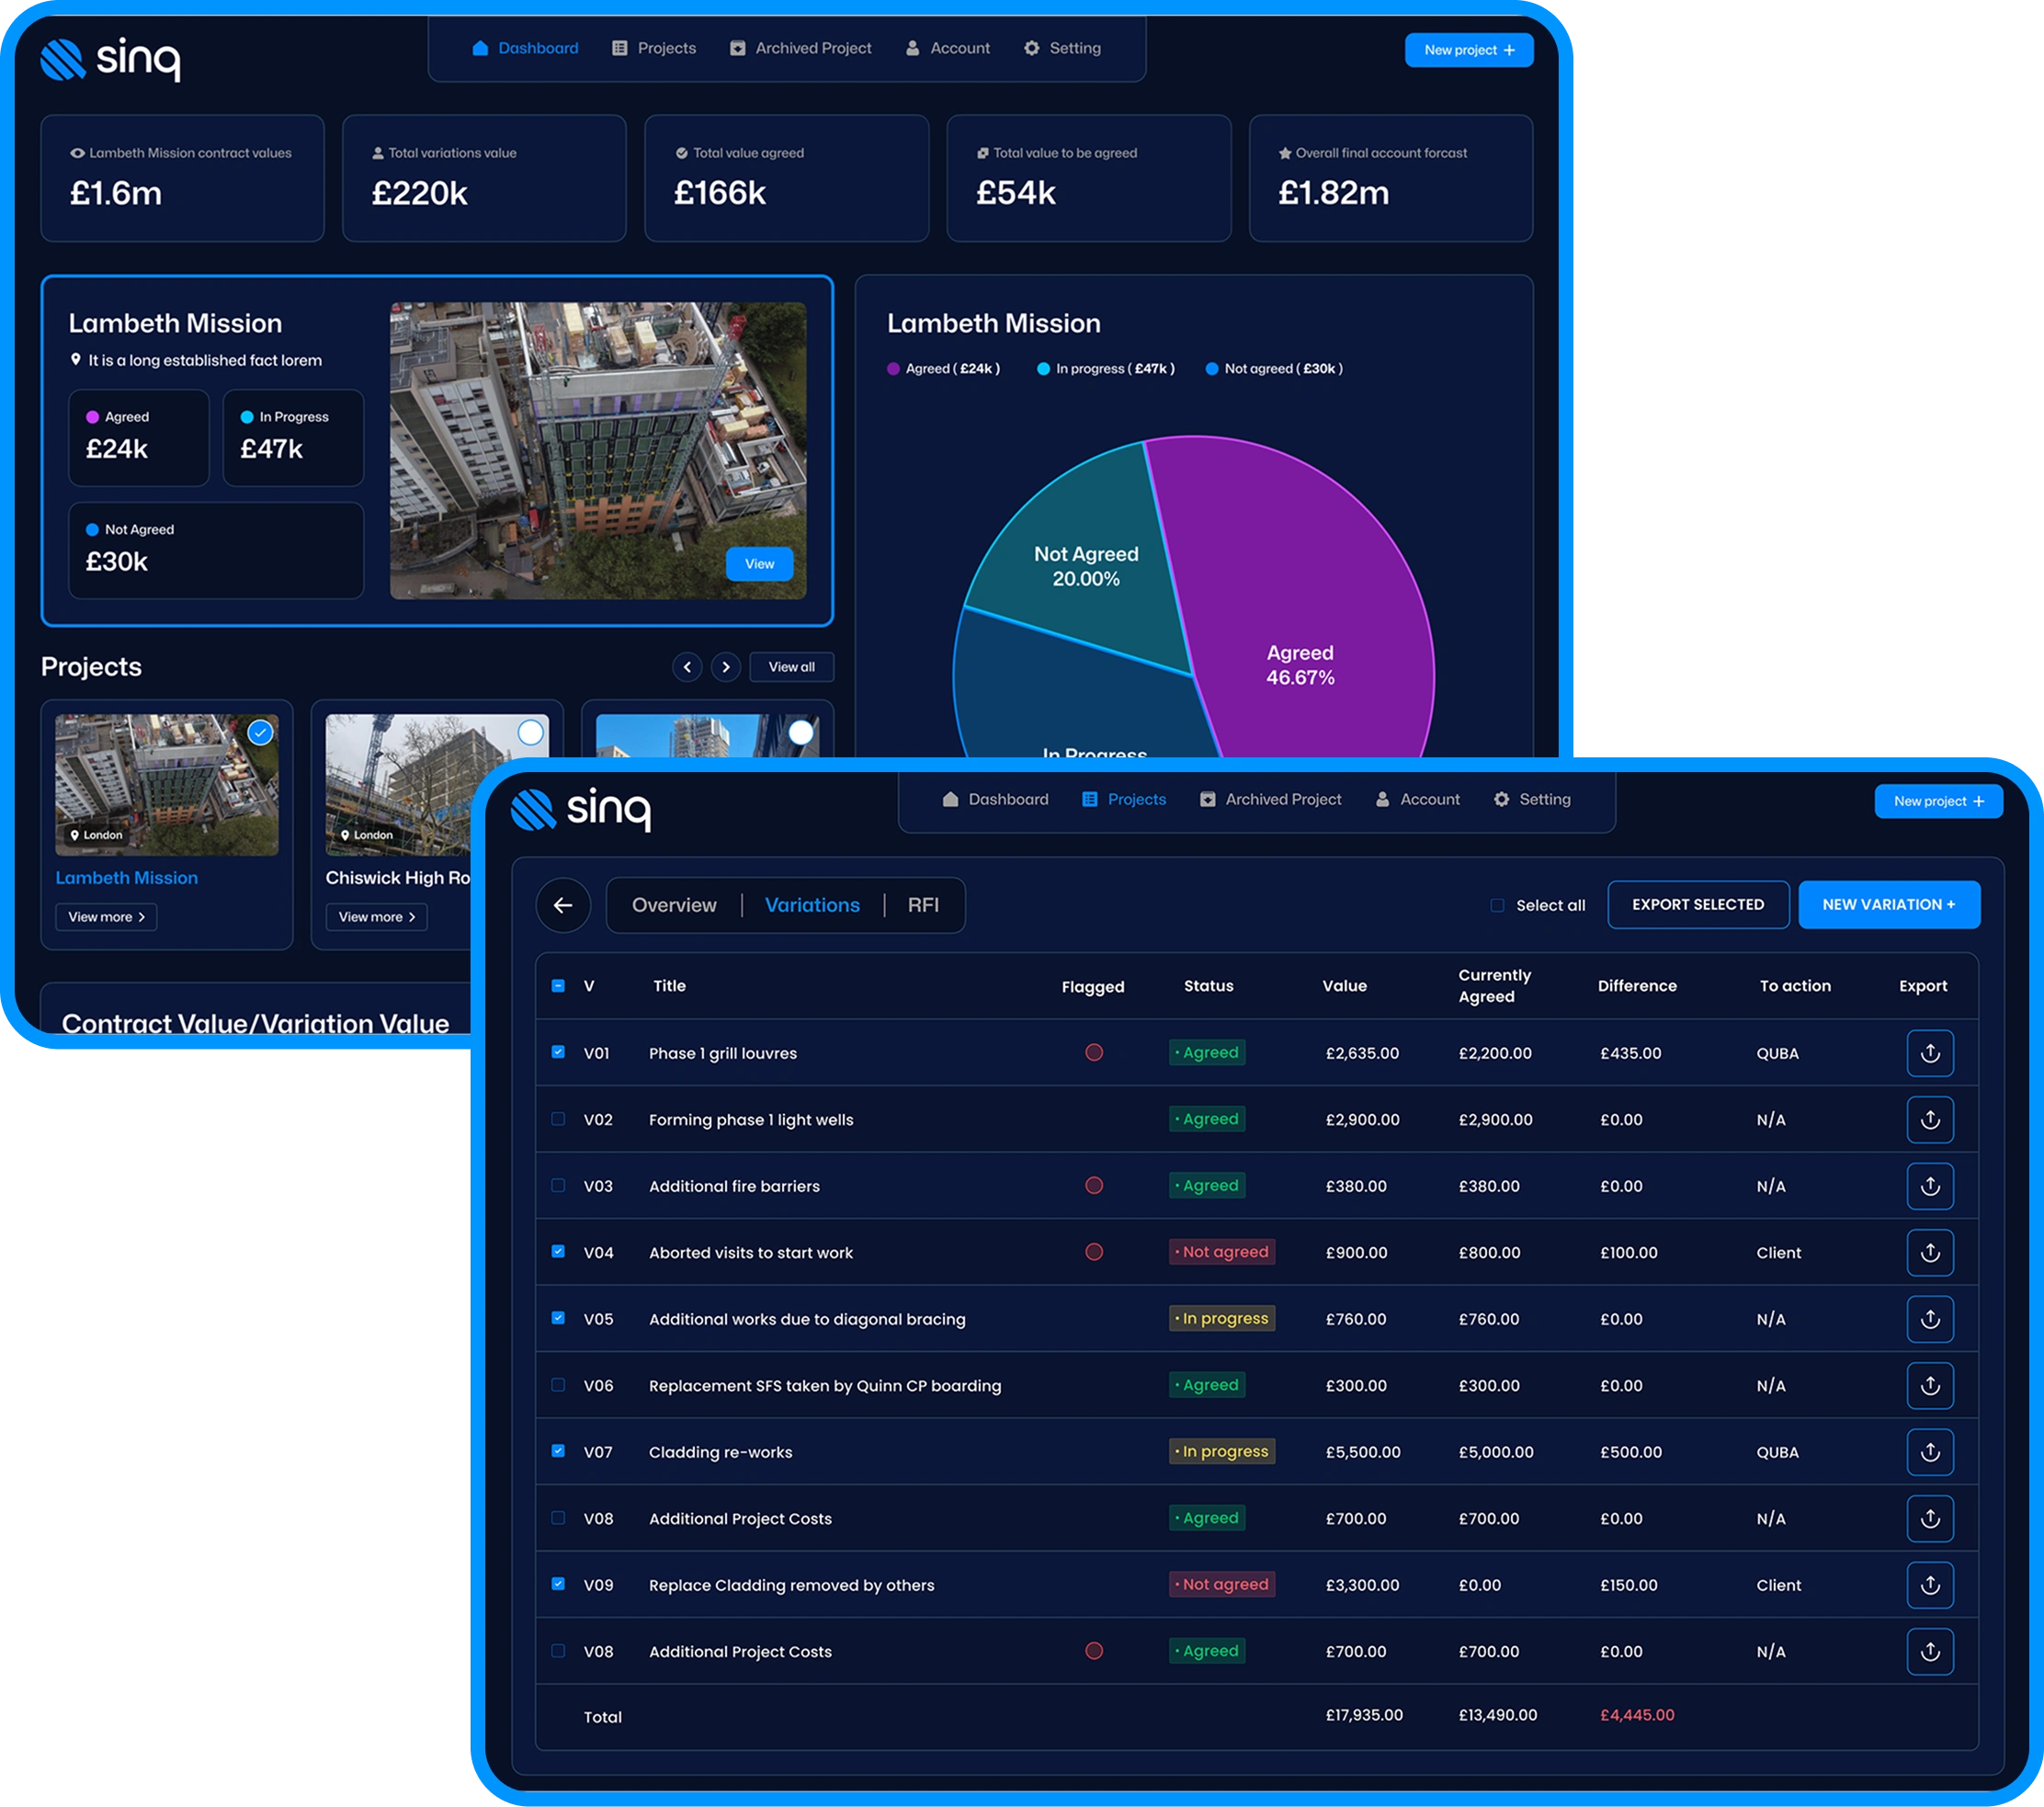Switch to the Overview tab
This screenshot has height=1807, width=2044.
pos(674,905)
